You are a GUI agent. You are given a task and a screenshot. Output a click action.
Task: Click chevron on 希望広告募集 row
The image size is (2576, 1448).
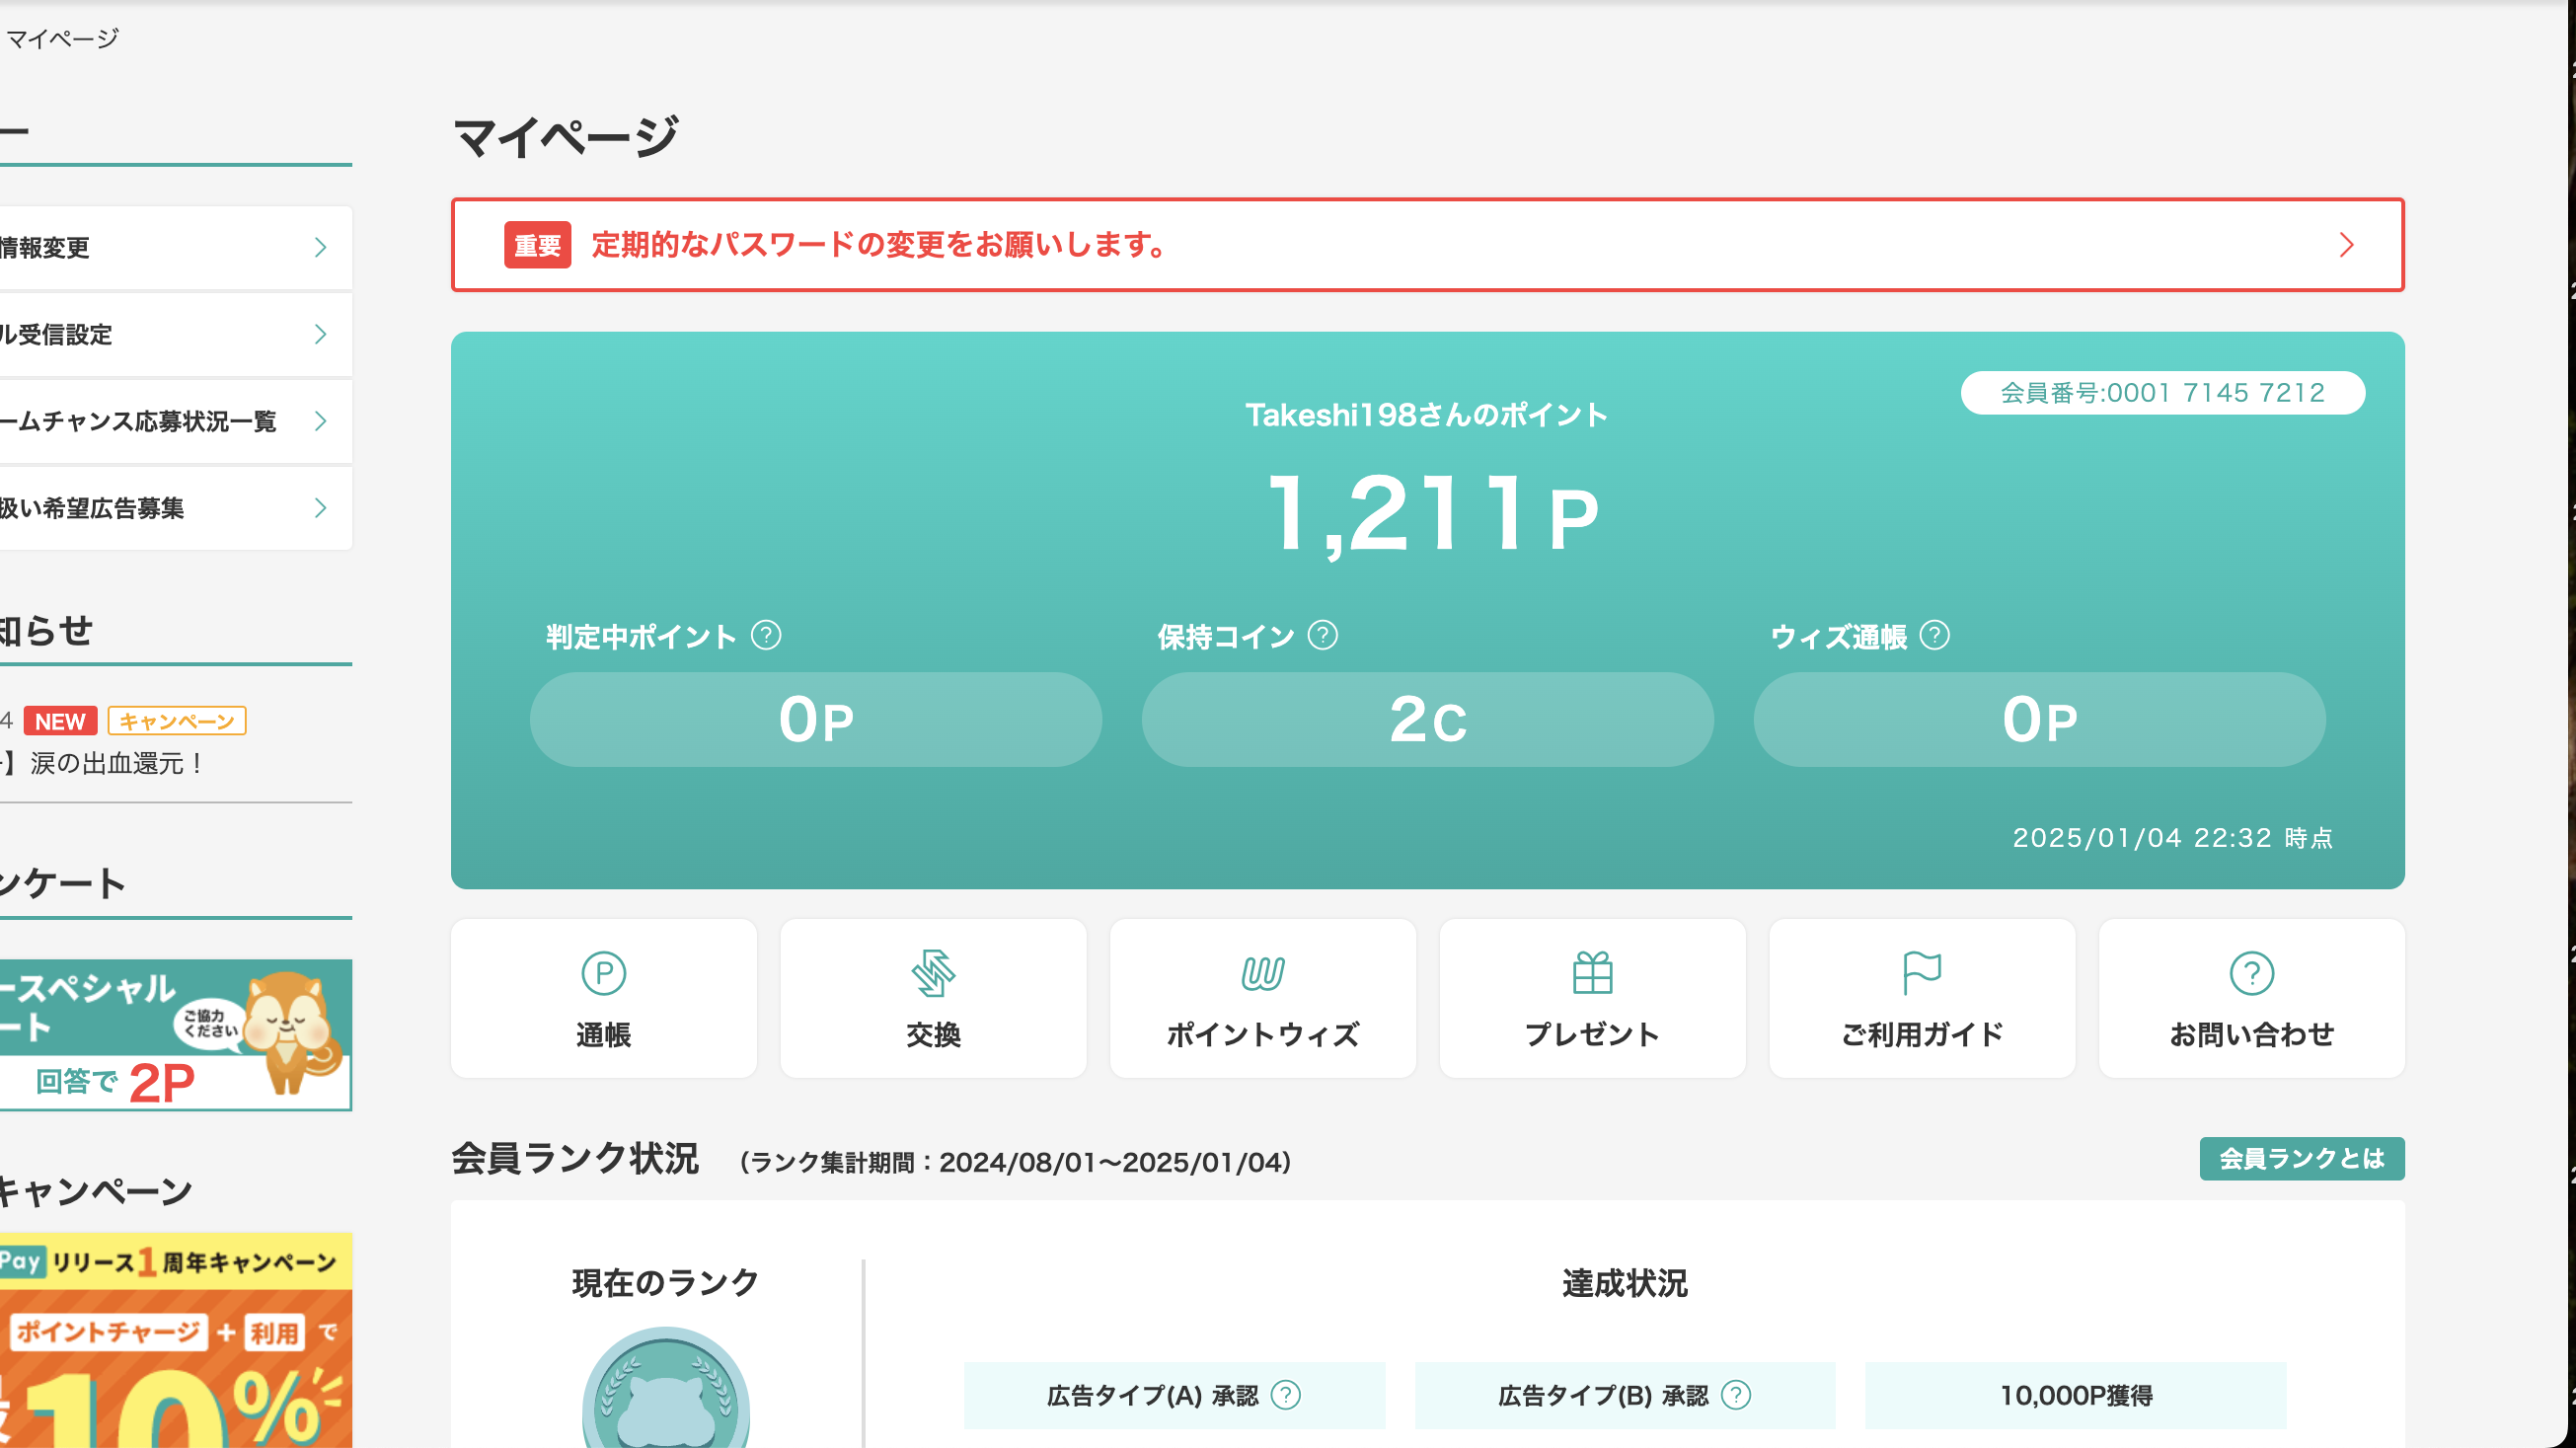[320, 508]
